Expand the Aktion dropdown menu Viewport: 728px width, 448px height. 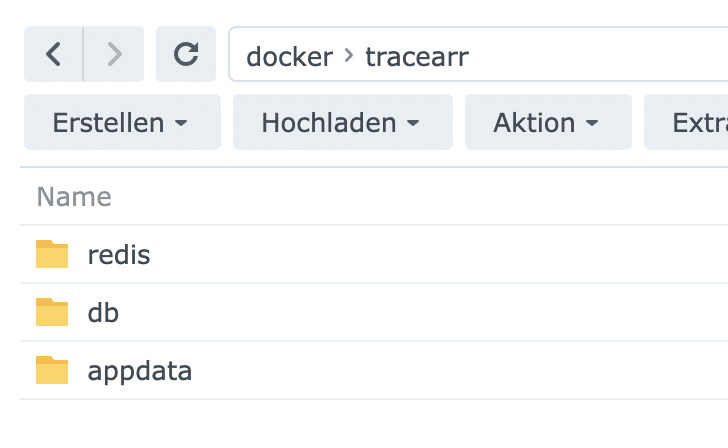pos(547,123)
